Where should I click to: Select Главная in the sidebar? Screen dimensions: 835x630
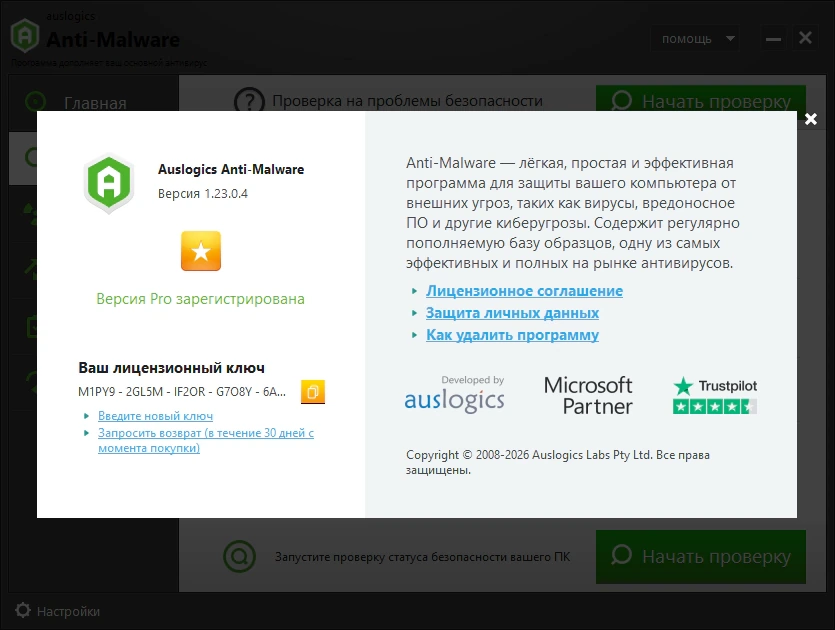(x=93, y=102)
